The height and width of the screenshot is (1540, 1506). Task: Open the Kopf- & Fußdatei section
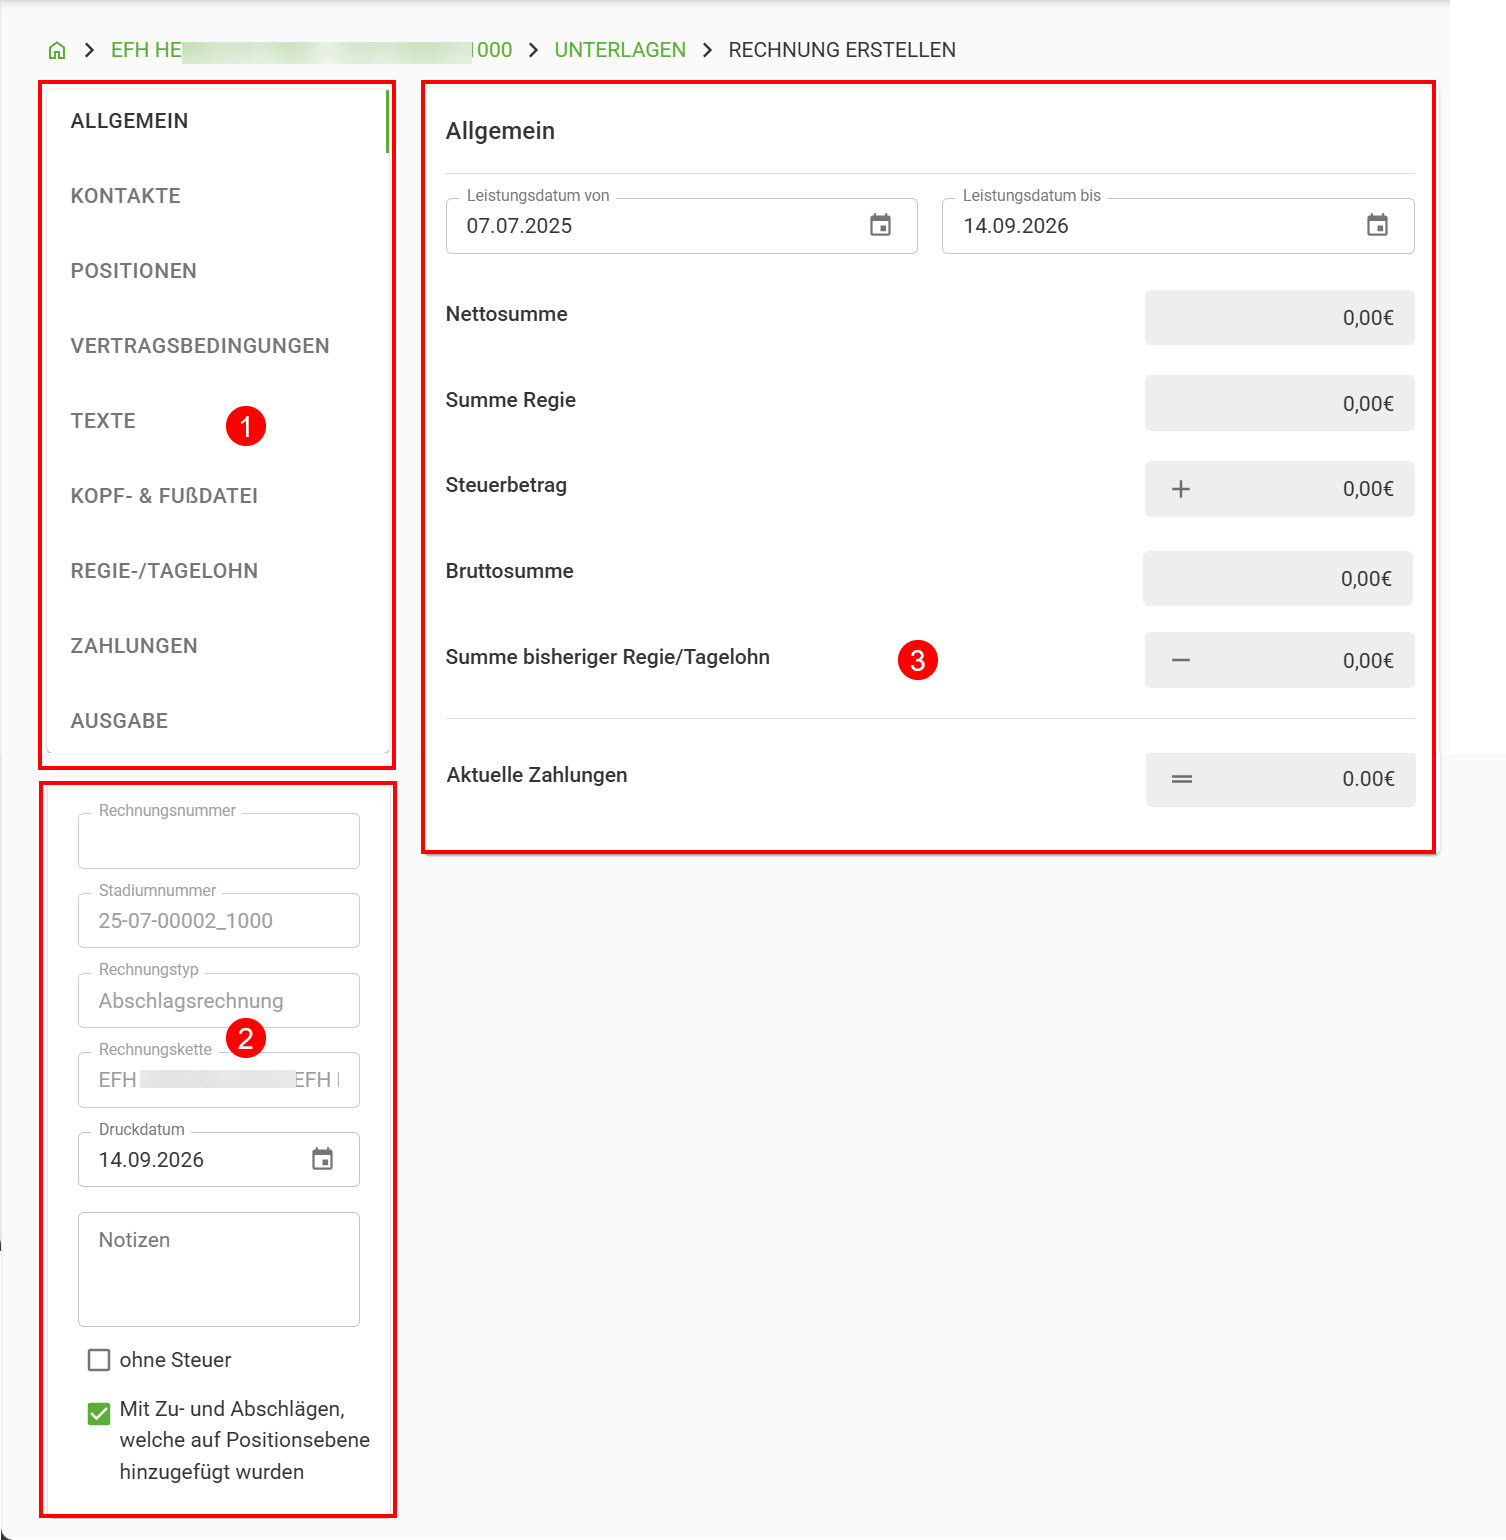point(164,496)
